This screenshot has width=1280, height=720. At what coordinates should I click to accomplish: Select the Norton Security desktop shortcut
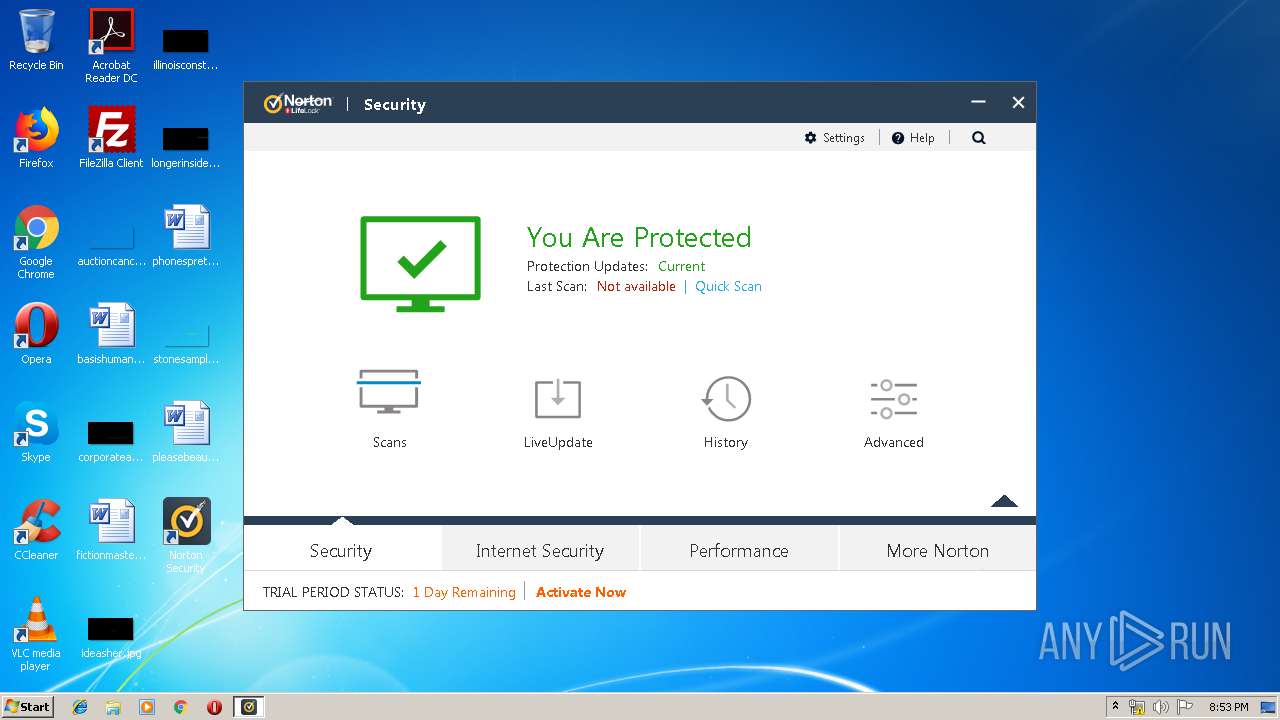pyautogui.click(x=186, y=536)
